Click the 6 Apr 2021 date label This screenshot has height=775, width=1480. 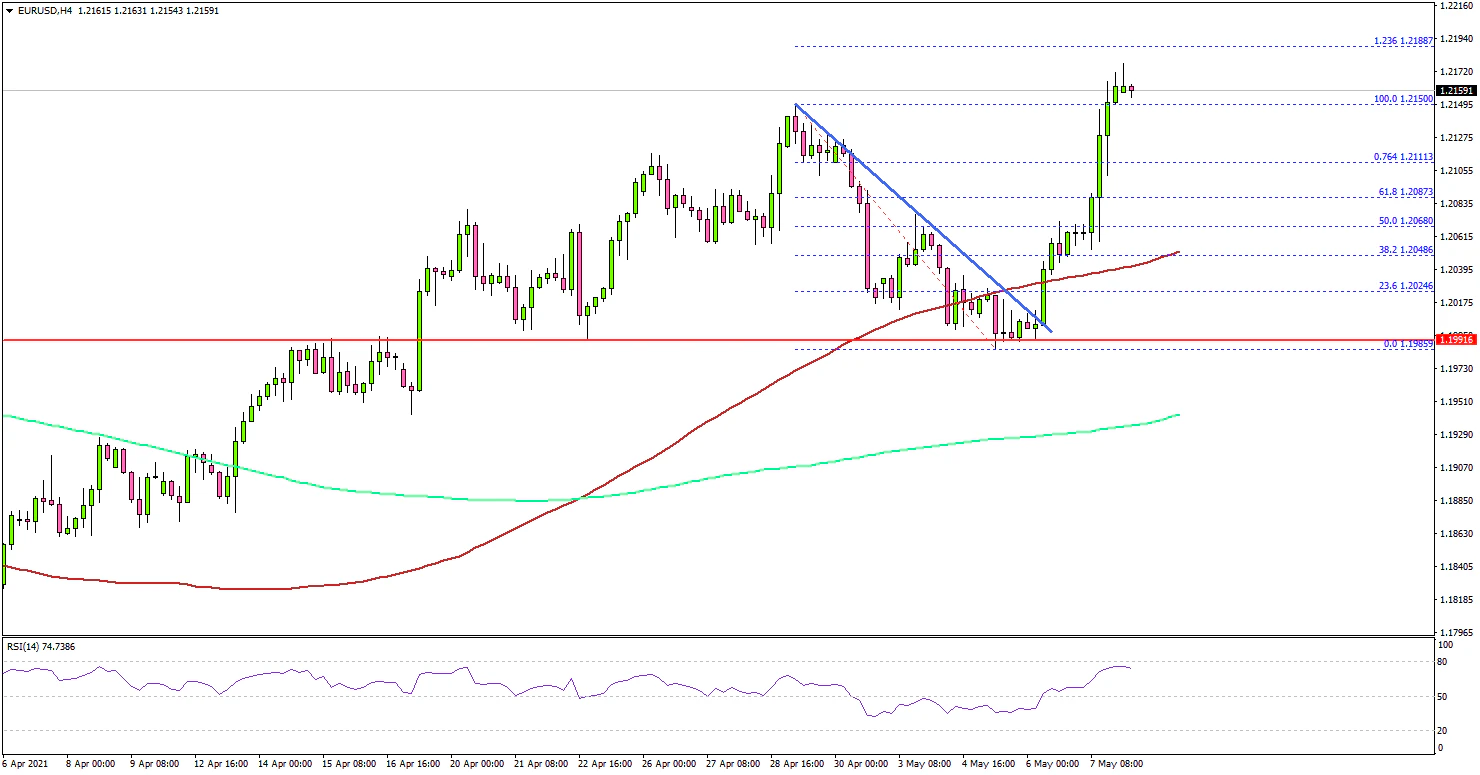click(x=27, y=763)
